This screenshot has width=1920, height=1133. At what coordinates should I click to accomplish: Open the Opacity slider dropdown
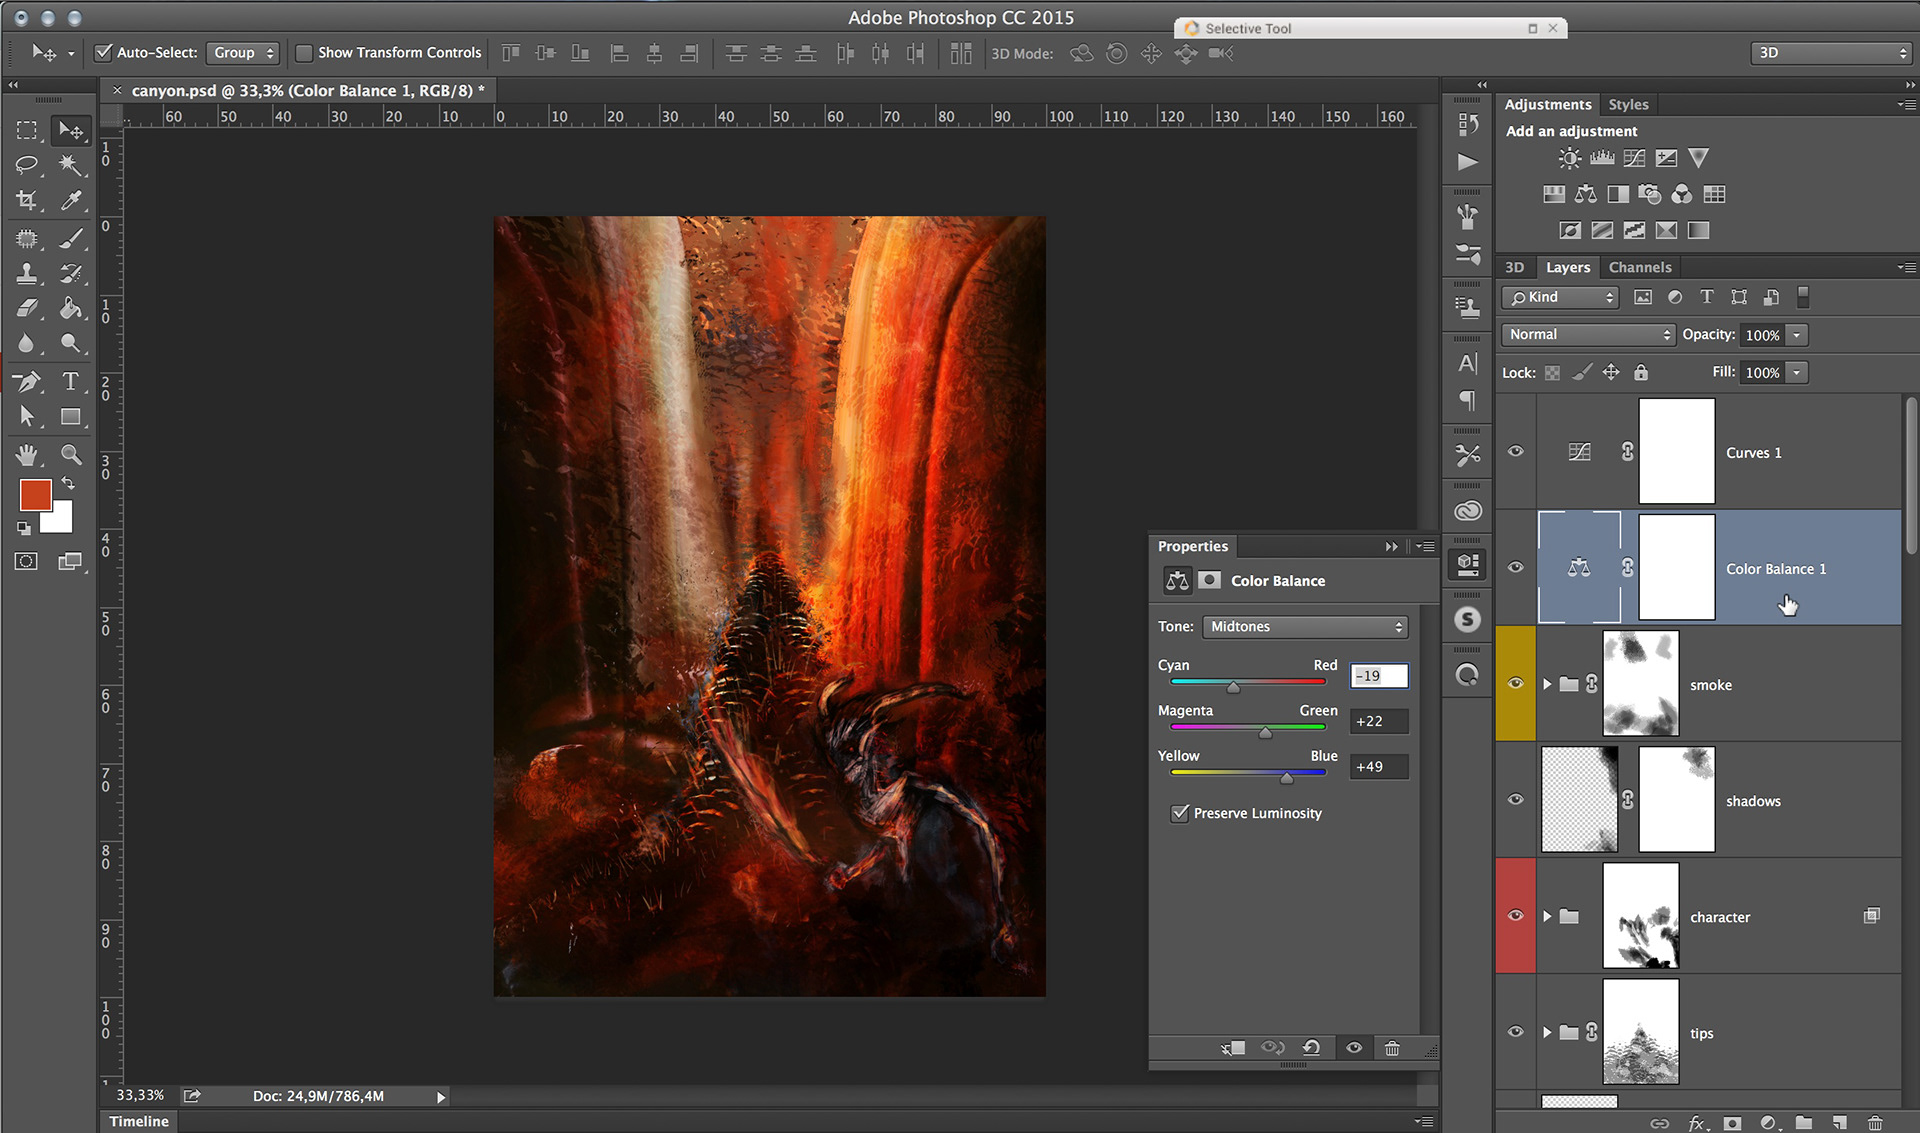1797,335
